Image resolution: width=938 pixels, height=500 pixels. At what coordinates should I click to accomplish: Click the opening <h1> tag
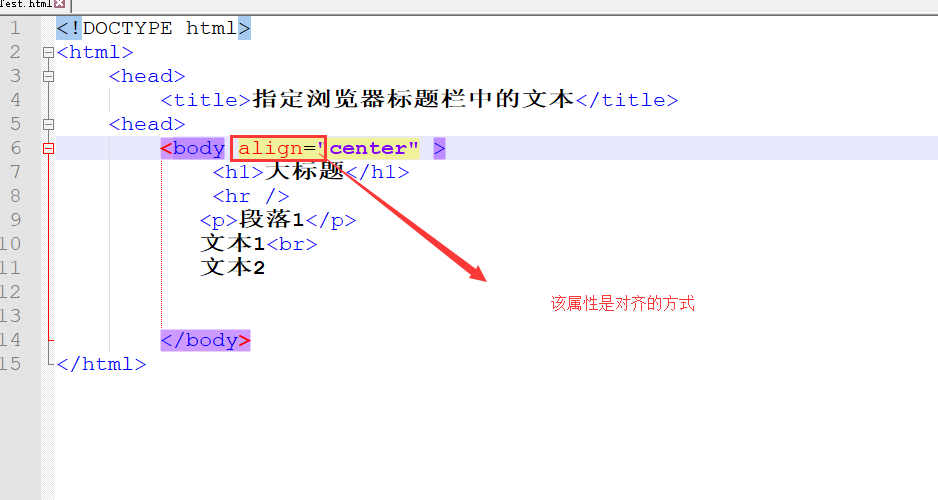coord(238,172)
